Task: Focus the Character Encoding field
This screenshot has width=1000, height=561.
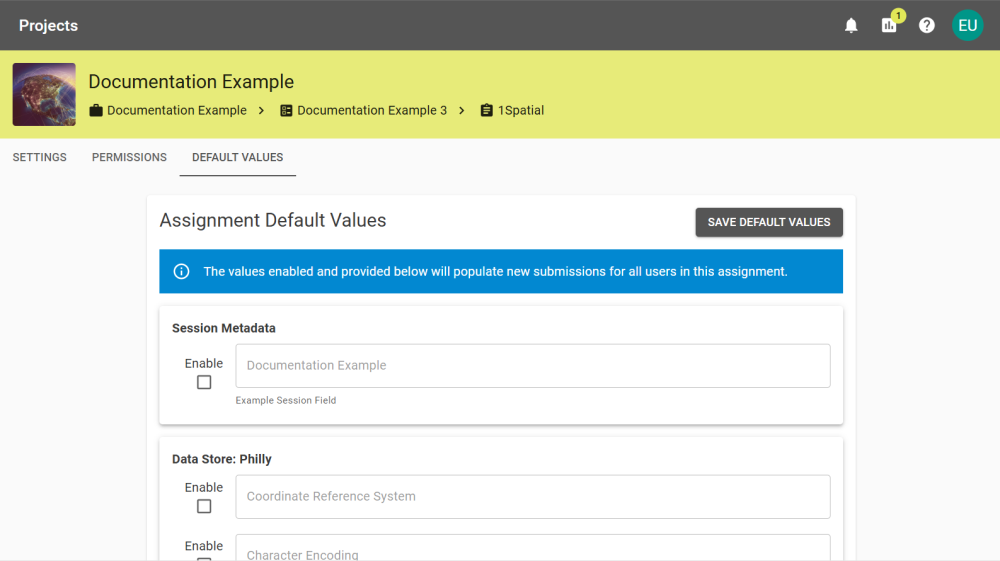Action: click(533, 548)
